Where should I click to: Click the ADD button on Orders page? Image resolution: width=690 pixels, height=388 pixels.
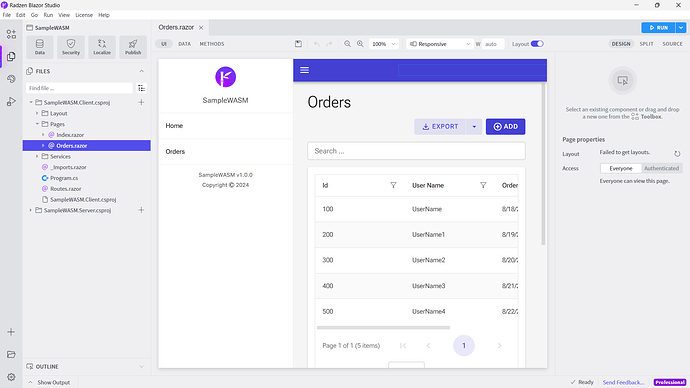point(505,126)
